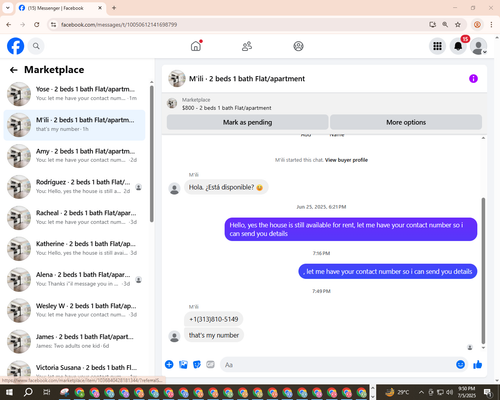
Task: Open weather widget showing 29°C
Action: pyautogui.click(x=397, y=392)
